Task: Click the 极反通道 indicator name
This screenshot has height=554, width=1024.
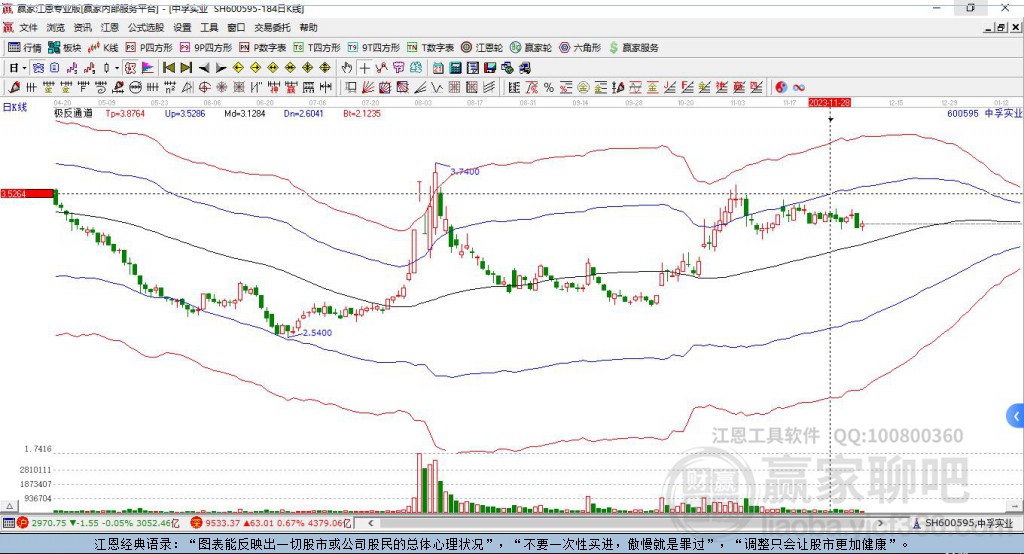Action: pos(73,113)
